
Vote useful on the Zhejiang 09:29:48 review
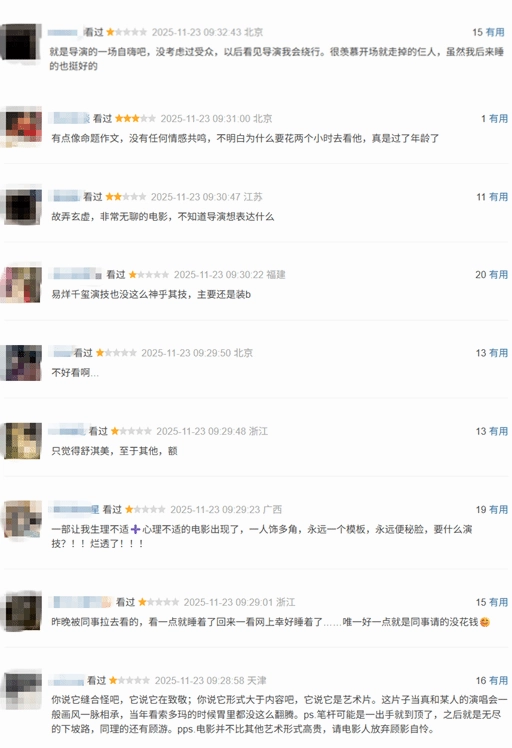point(499,431)
